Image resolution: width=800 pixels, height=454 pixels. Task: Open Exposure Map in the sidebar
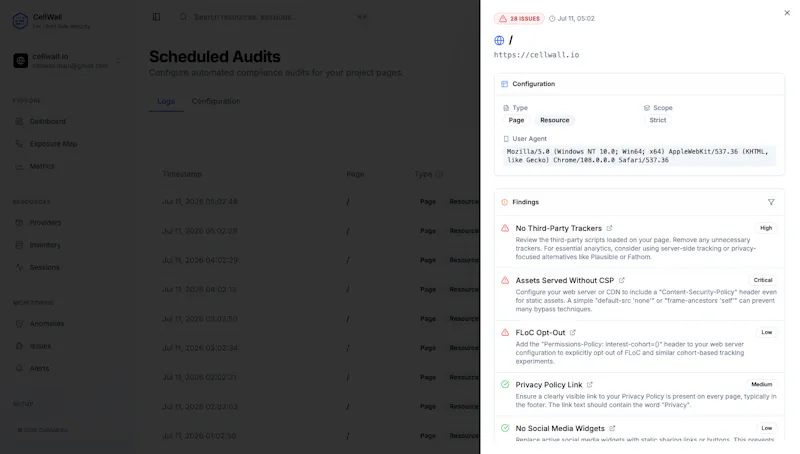(x=53, y=144)
